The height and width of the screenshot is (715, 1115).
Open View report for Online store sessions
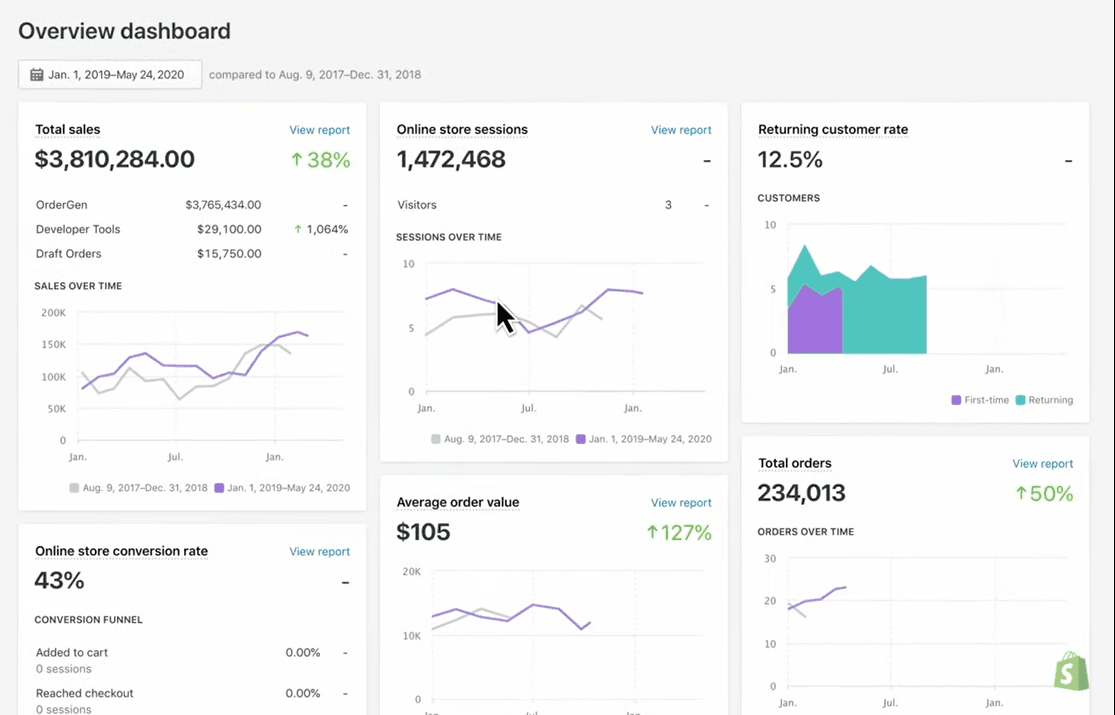click(681, 130)
